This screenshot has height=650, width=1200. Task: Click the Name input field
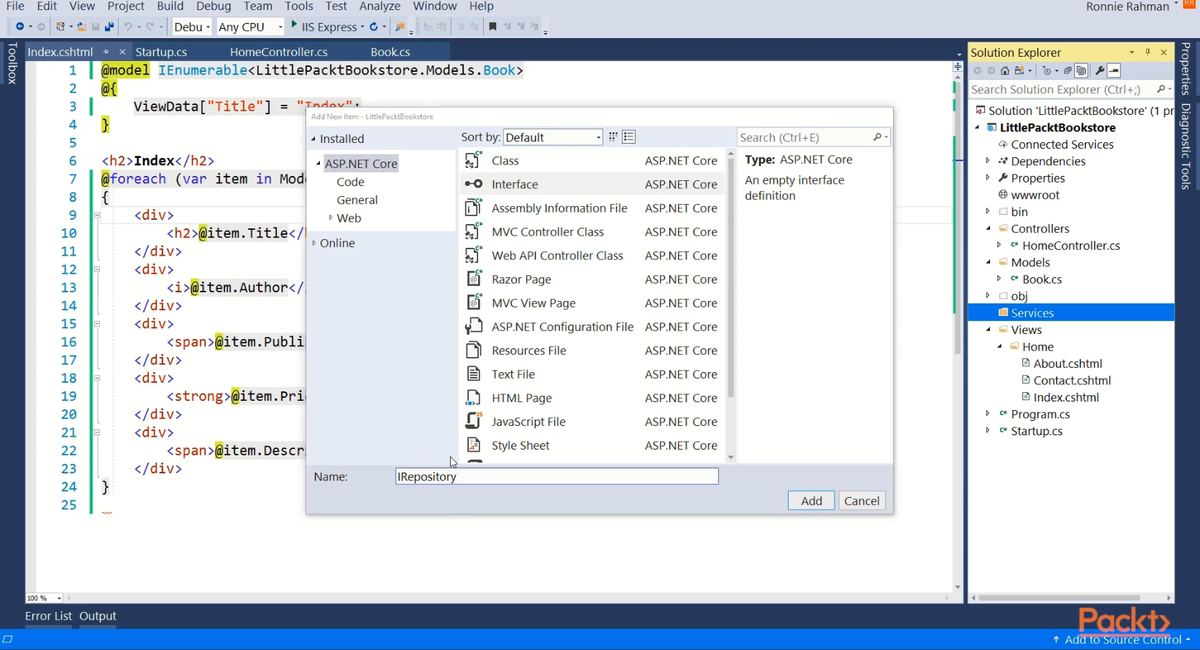coord(557,477)
